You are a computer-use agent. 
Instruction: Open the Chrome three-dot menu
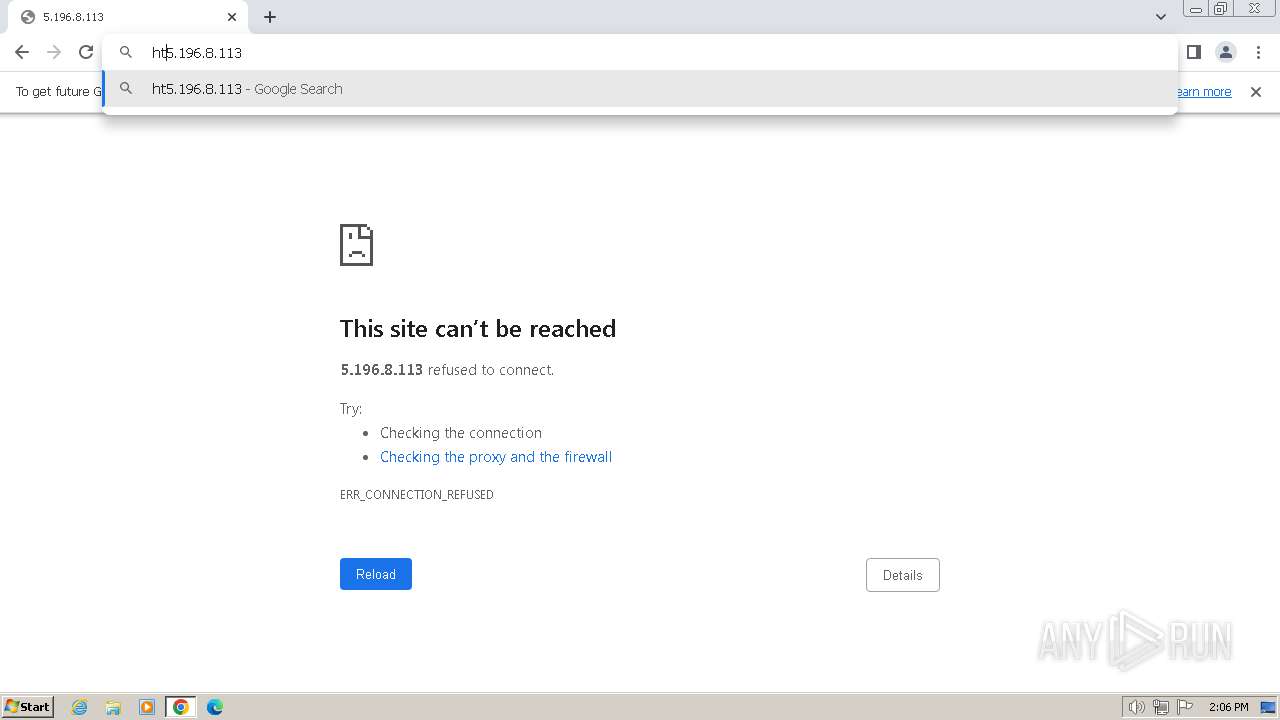(1258, 52)
